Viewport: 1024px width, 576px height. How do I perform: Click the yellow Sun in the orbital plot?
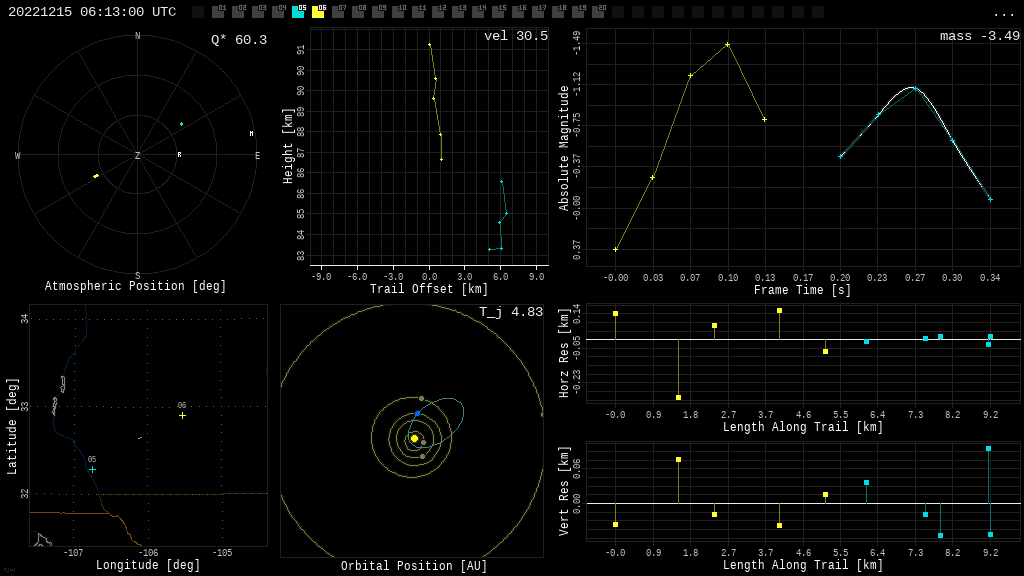[414, 438]
